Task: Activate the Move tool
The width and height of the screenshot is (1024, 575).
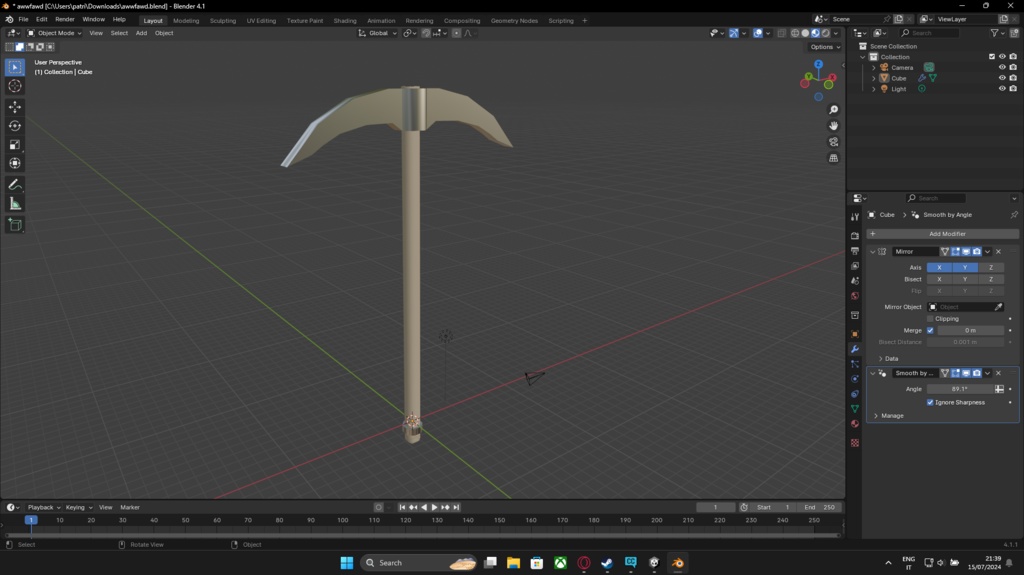Action: (15, 107)
